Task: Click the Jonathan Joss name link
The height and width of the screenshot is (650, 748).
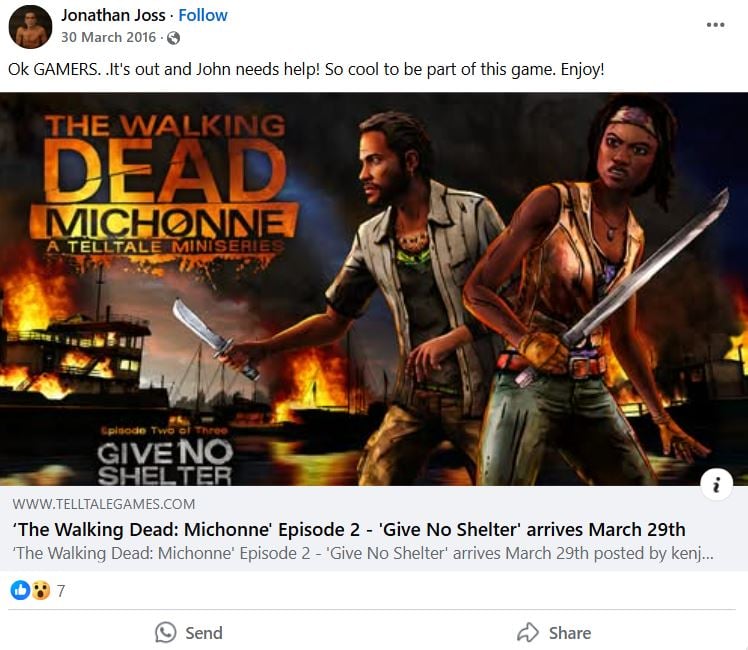Action: (113, 15)
